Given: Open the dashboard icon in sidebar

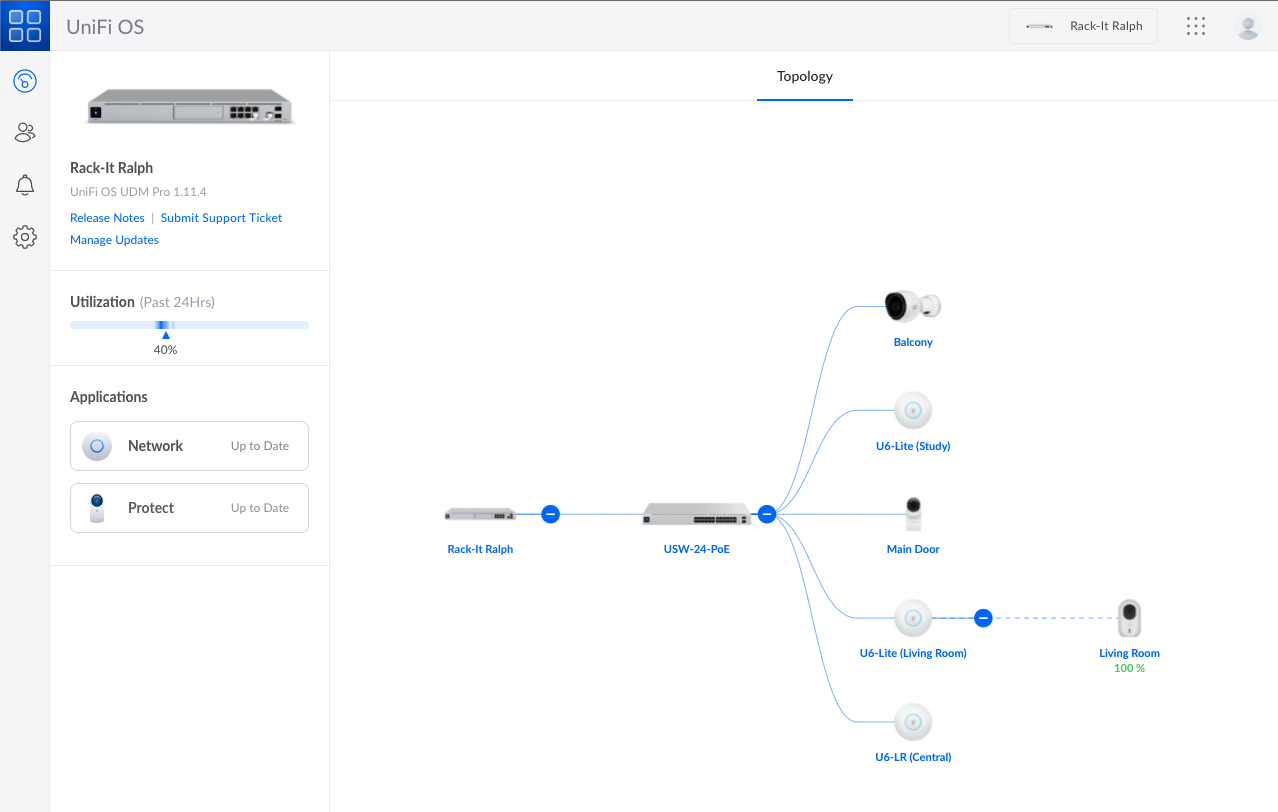Looking at the screenshot, I should point(25,81).
